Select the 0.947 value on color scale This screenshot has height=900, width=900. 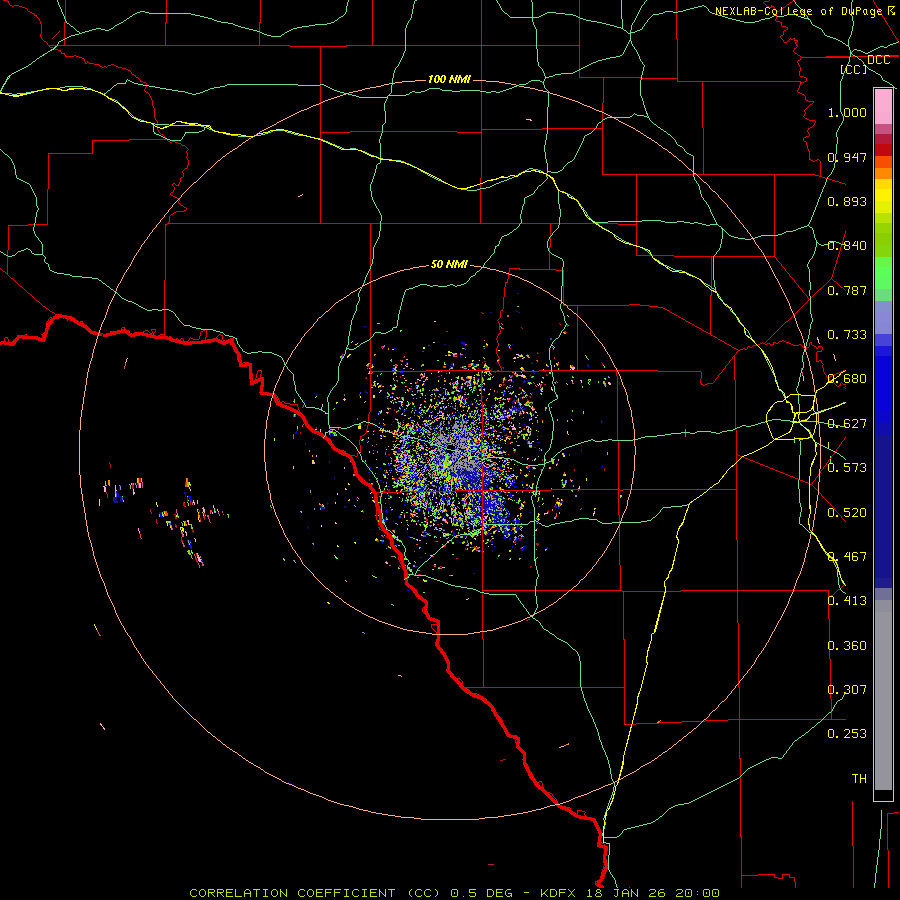(847, 157)
